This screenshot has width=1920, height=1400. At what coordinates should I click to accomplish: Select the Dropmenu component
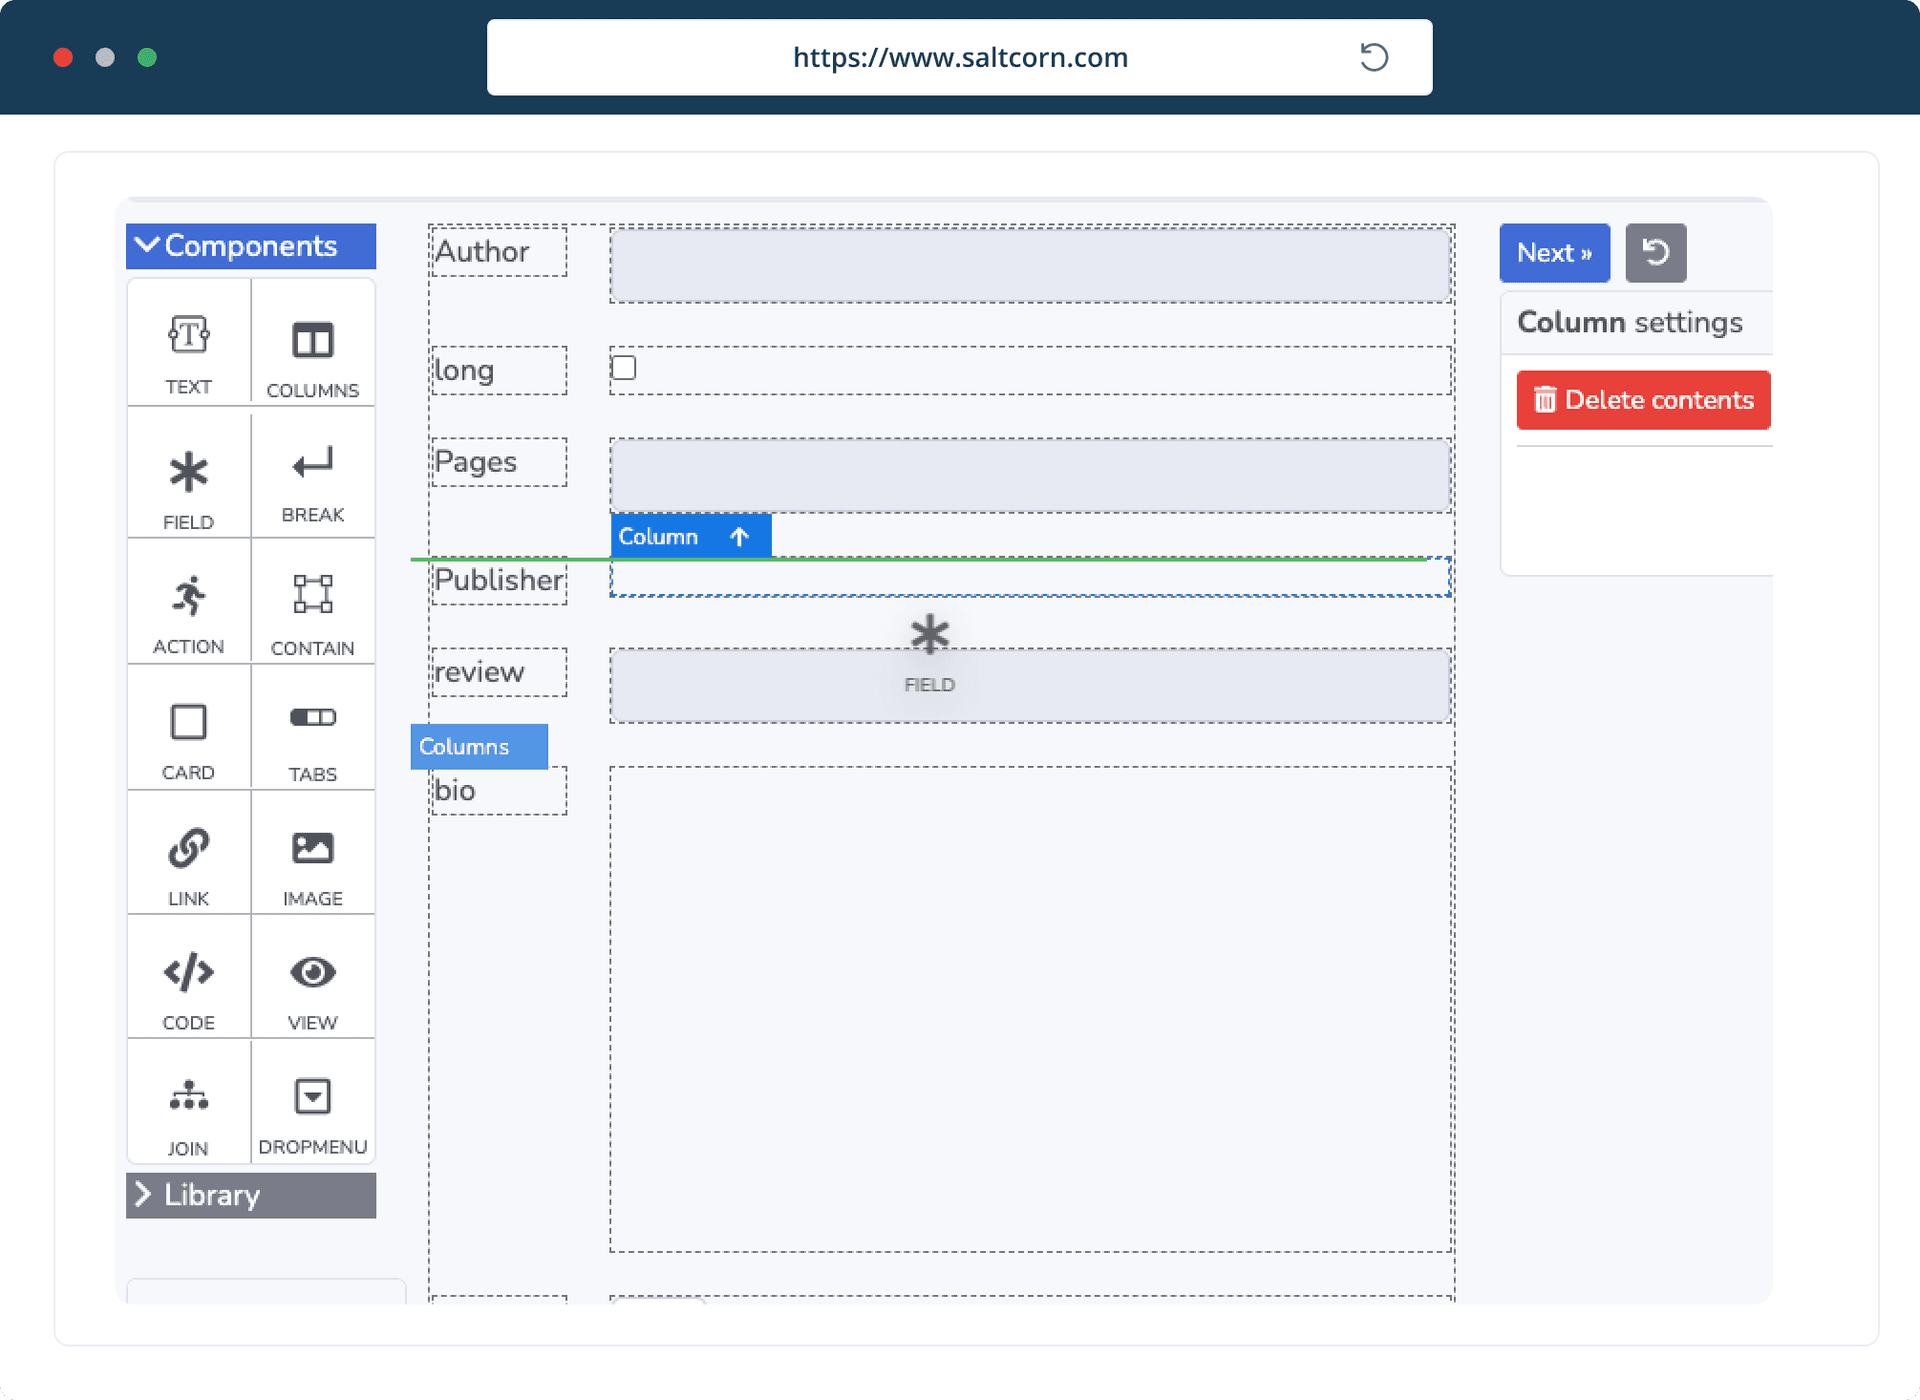[313, 1105]
